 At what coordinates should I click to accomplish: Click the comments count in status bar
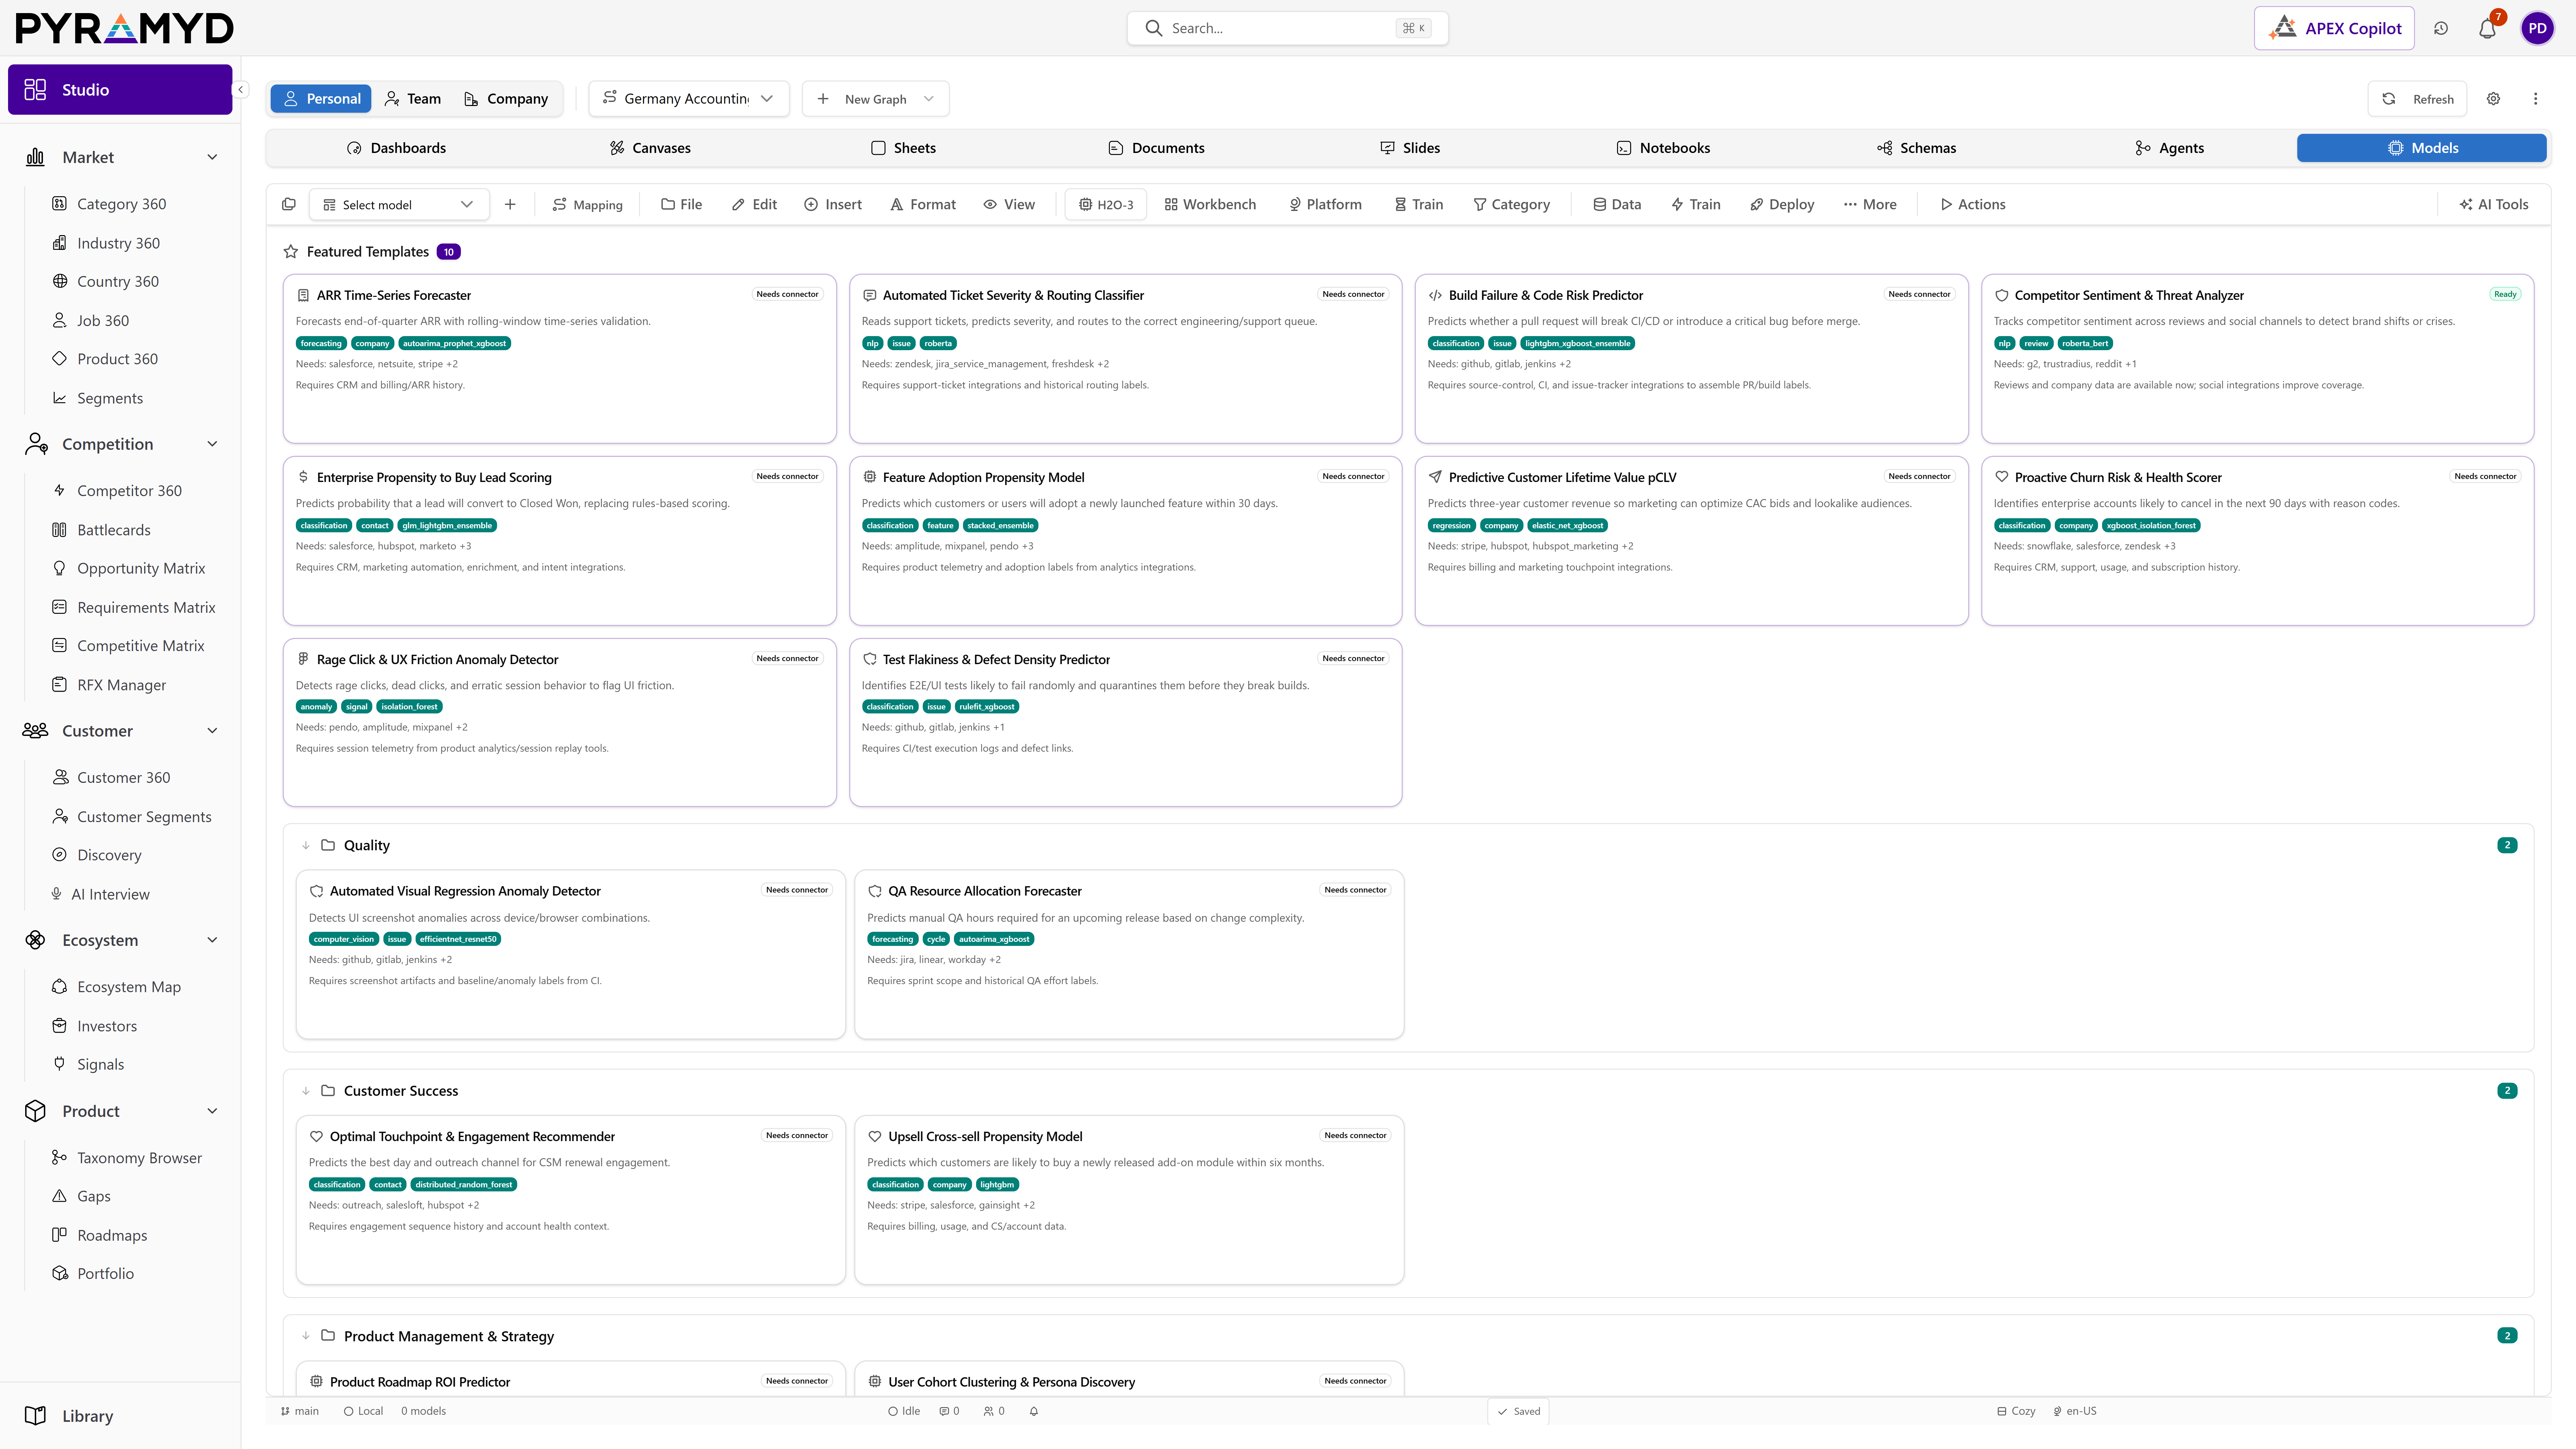[949, 1411]
